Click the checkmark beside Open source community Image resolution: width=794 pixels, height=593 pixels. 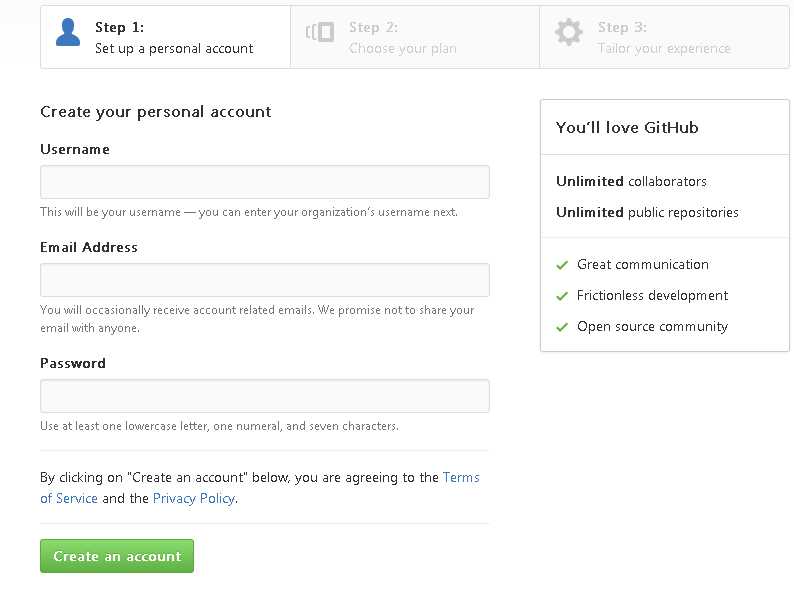pyautogui.click(x=562, y=327)
